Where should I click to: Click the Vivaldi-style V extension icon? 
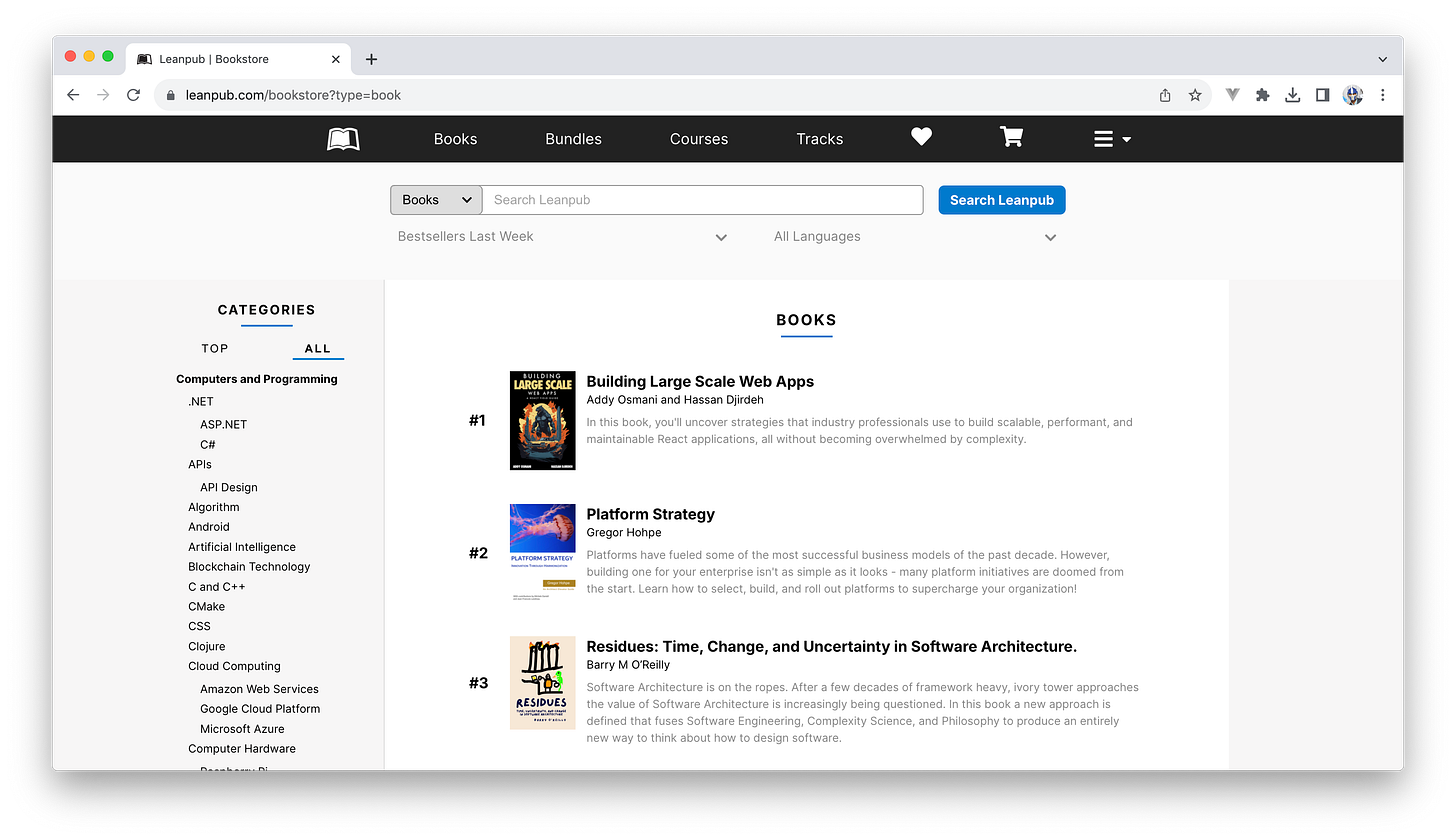(x=1233, y=95)
